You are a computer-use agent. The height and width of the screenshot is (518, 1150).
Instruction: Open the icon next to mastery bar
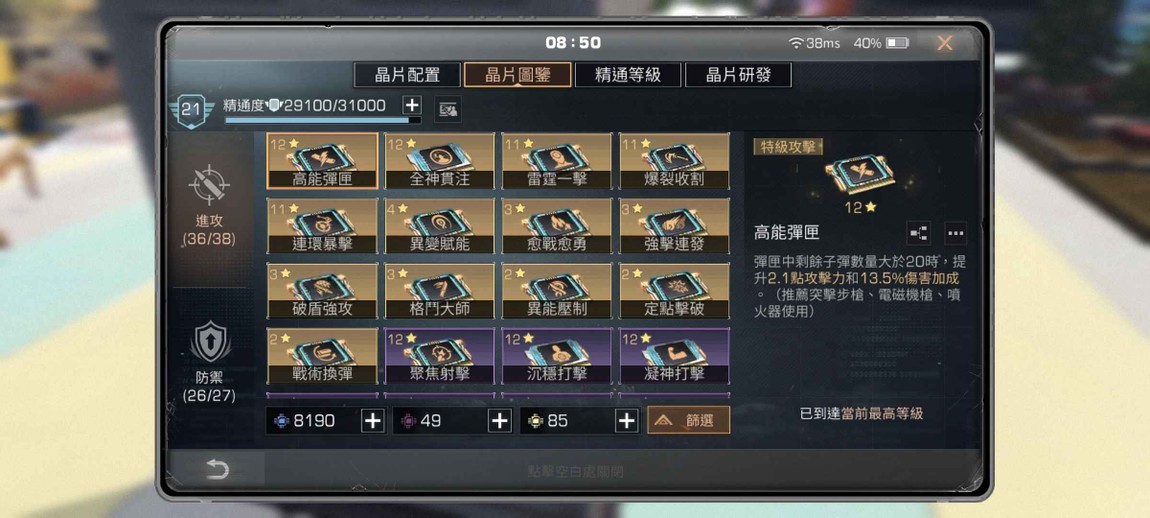[448, 110]
